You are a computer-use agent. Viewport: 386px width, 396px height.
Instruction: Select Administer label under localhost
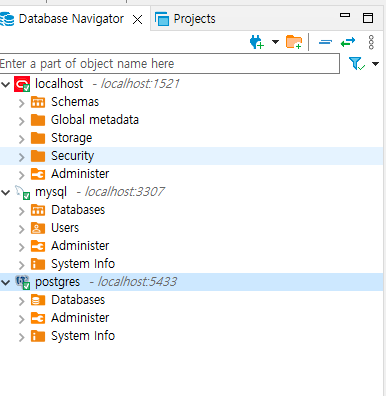(x=80, y=174)
